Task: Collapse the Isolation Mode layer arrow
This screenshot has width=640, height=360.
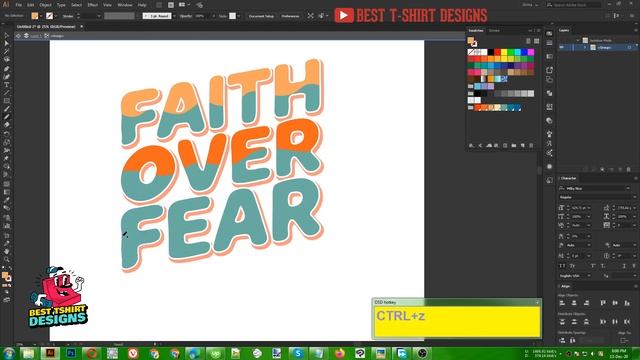Action: pyautogui.click(x=578, y=40)
